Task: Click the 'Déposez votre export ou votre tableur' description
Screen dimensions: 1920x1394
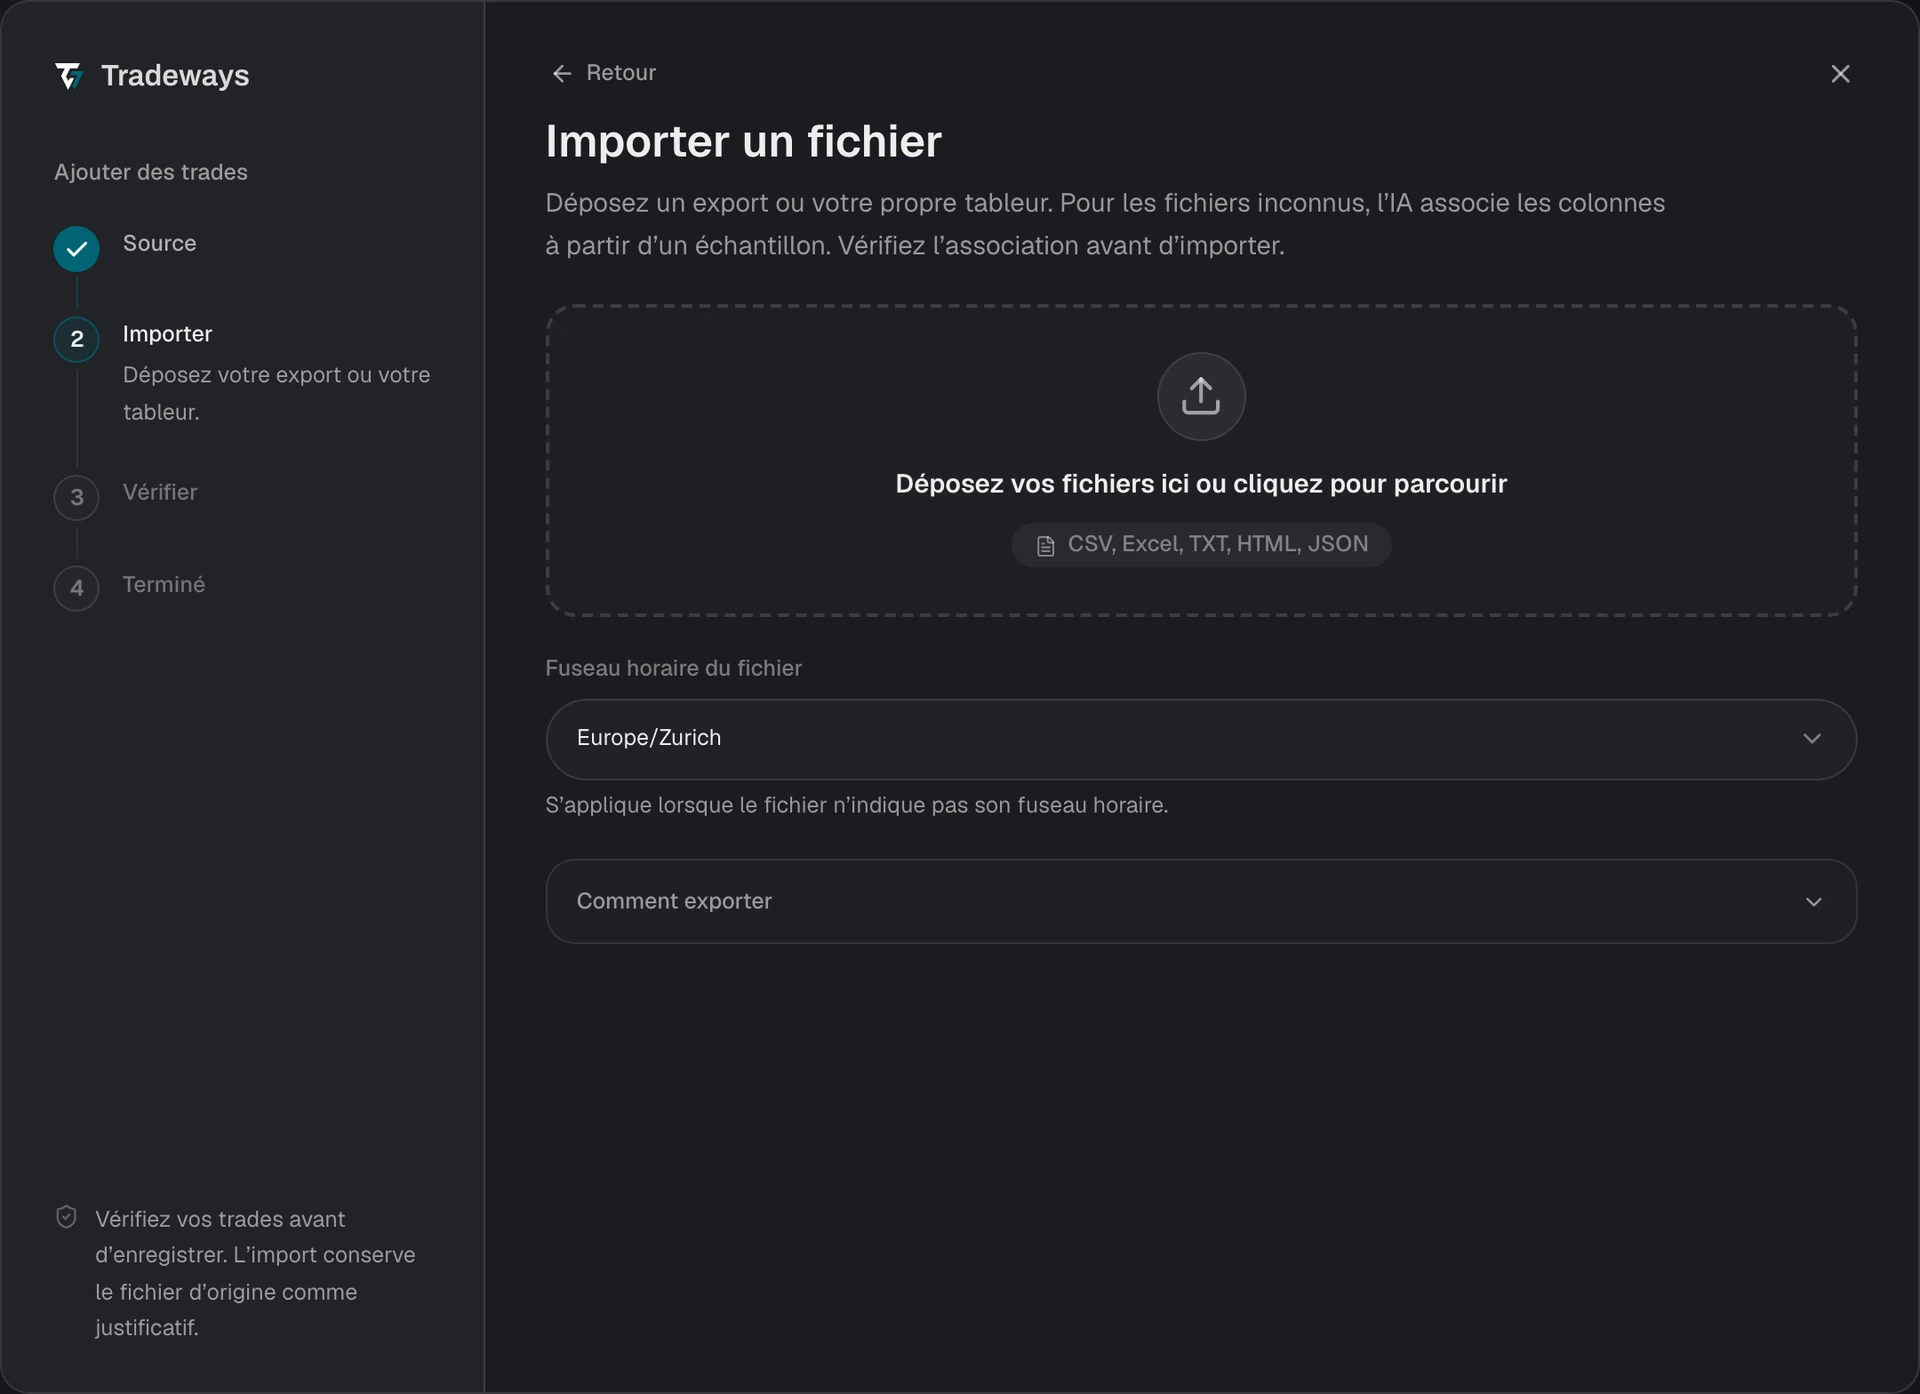Action: pos(276,393)
